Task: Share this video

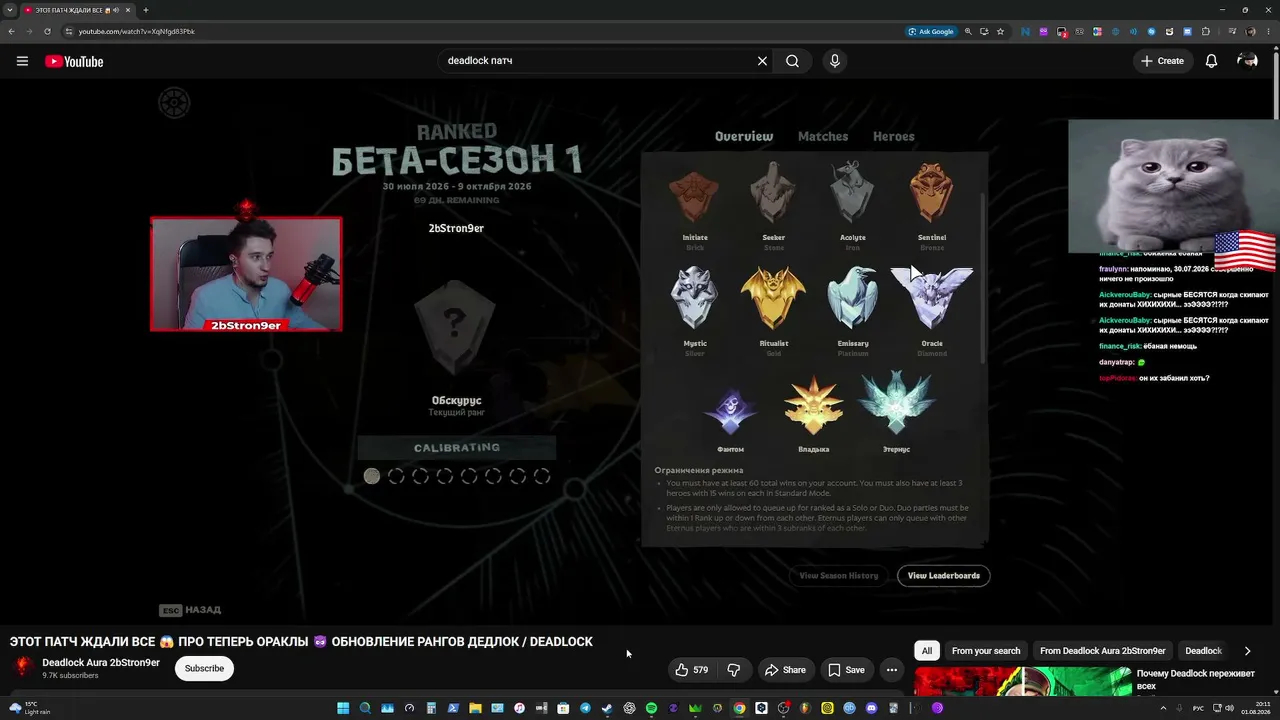Action: (785, 670)
